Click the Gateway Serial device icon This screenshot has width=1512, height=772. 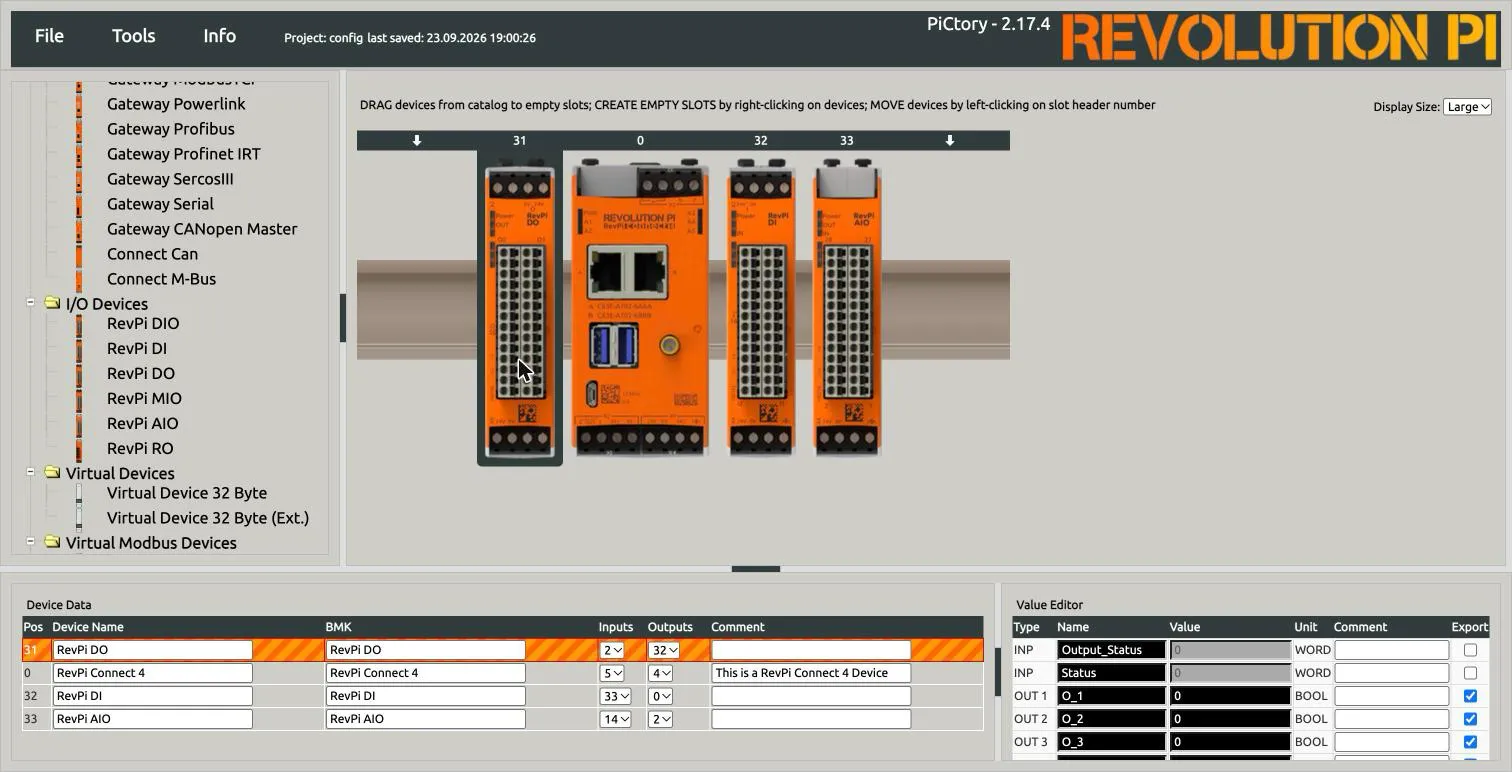(79, 204)
